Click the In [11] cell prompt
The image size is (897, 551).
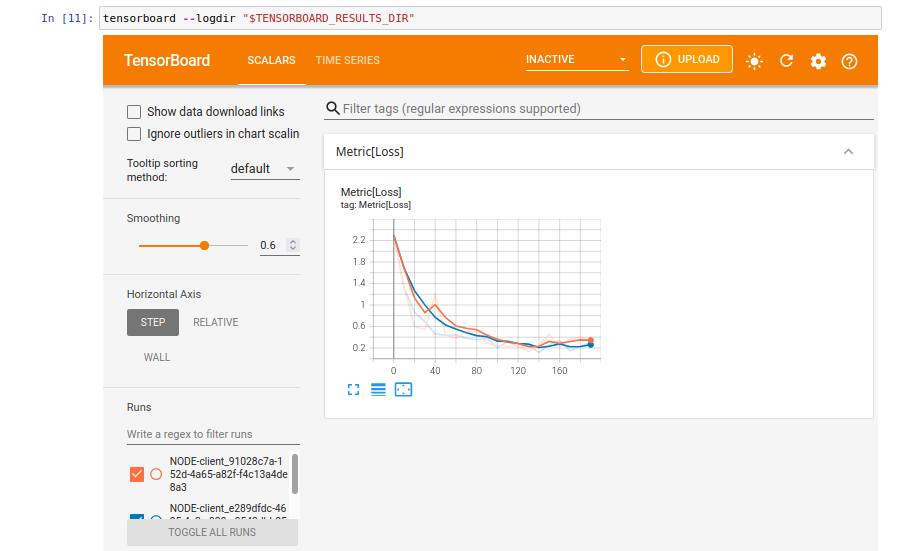click(67, 18)
